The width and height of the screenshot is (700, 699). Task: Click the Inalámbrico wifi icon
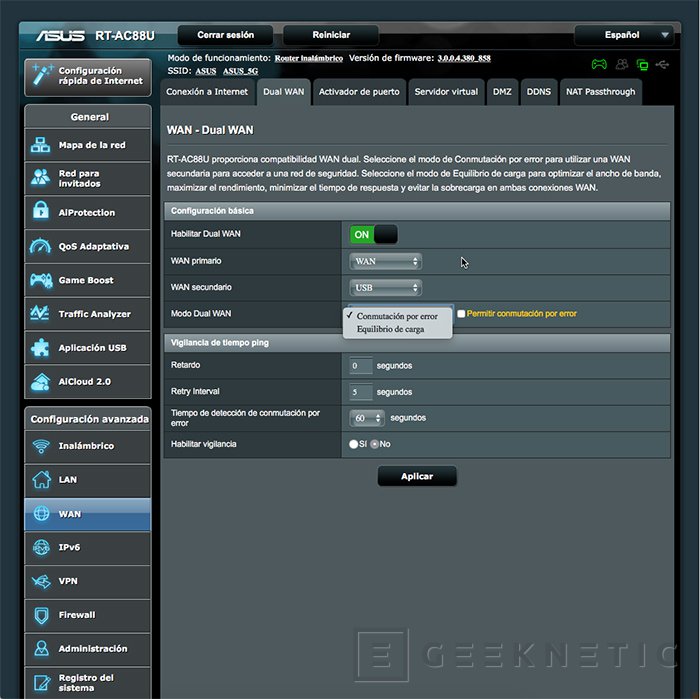42,445
